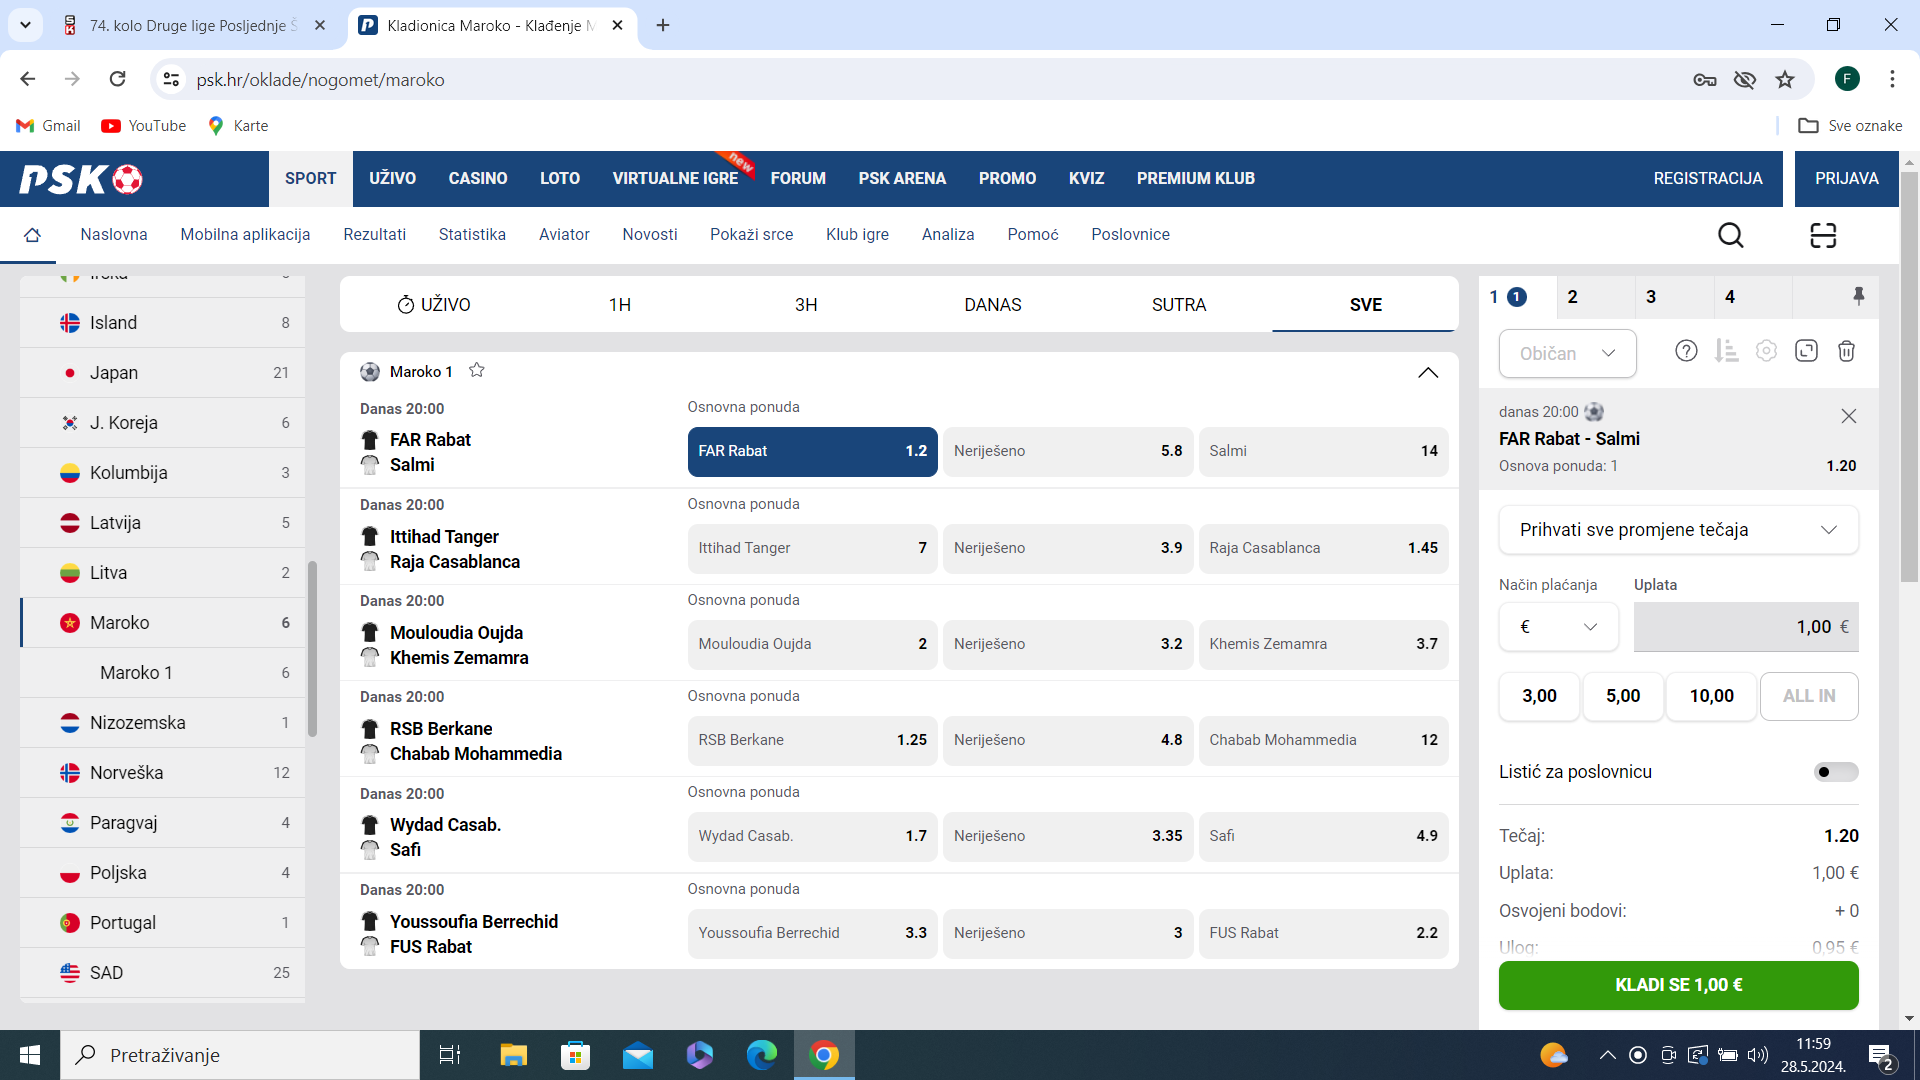Open YouTube bookmark
This screenshot has width=1920, height=1080.
(144, 126)
